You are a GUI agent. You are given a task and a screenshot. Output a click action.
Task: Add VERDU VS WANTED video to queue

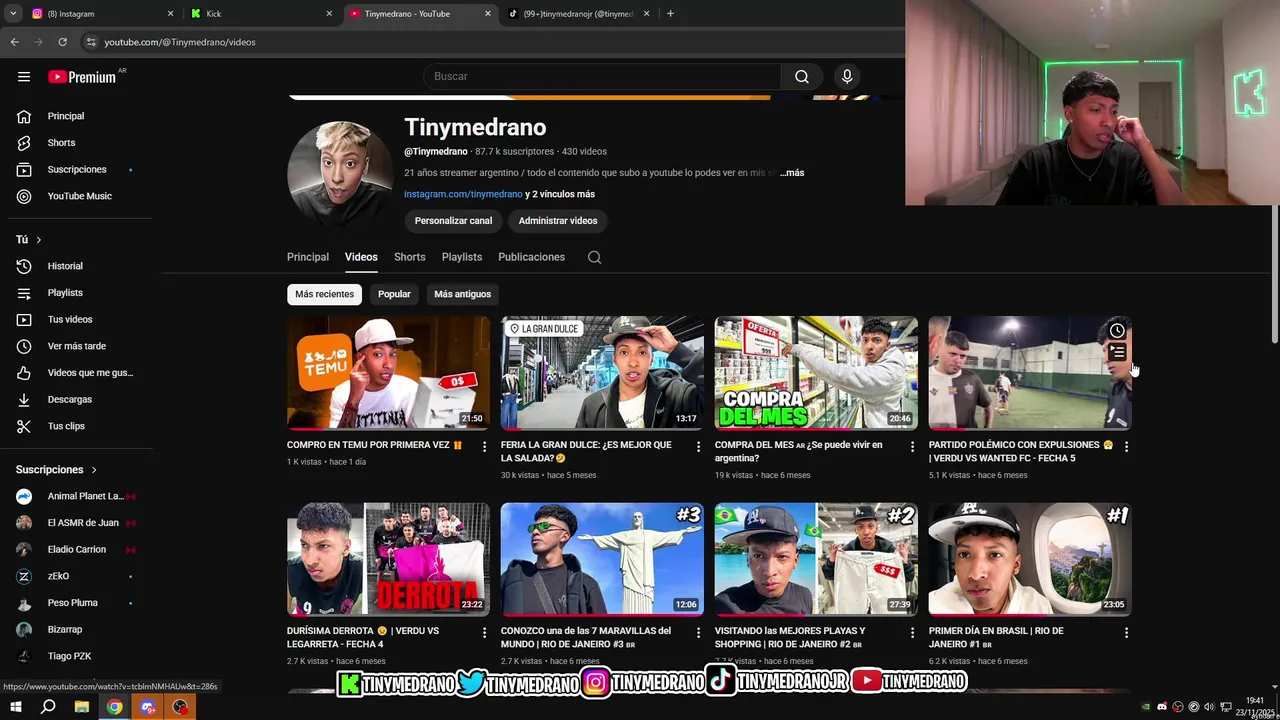click(1117, 352)
